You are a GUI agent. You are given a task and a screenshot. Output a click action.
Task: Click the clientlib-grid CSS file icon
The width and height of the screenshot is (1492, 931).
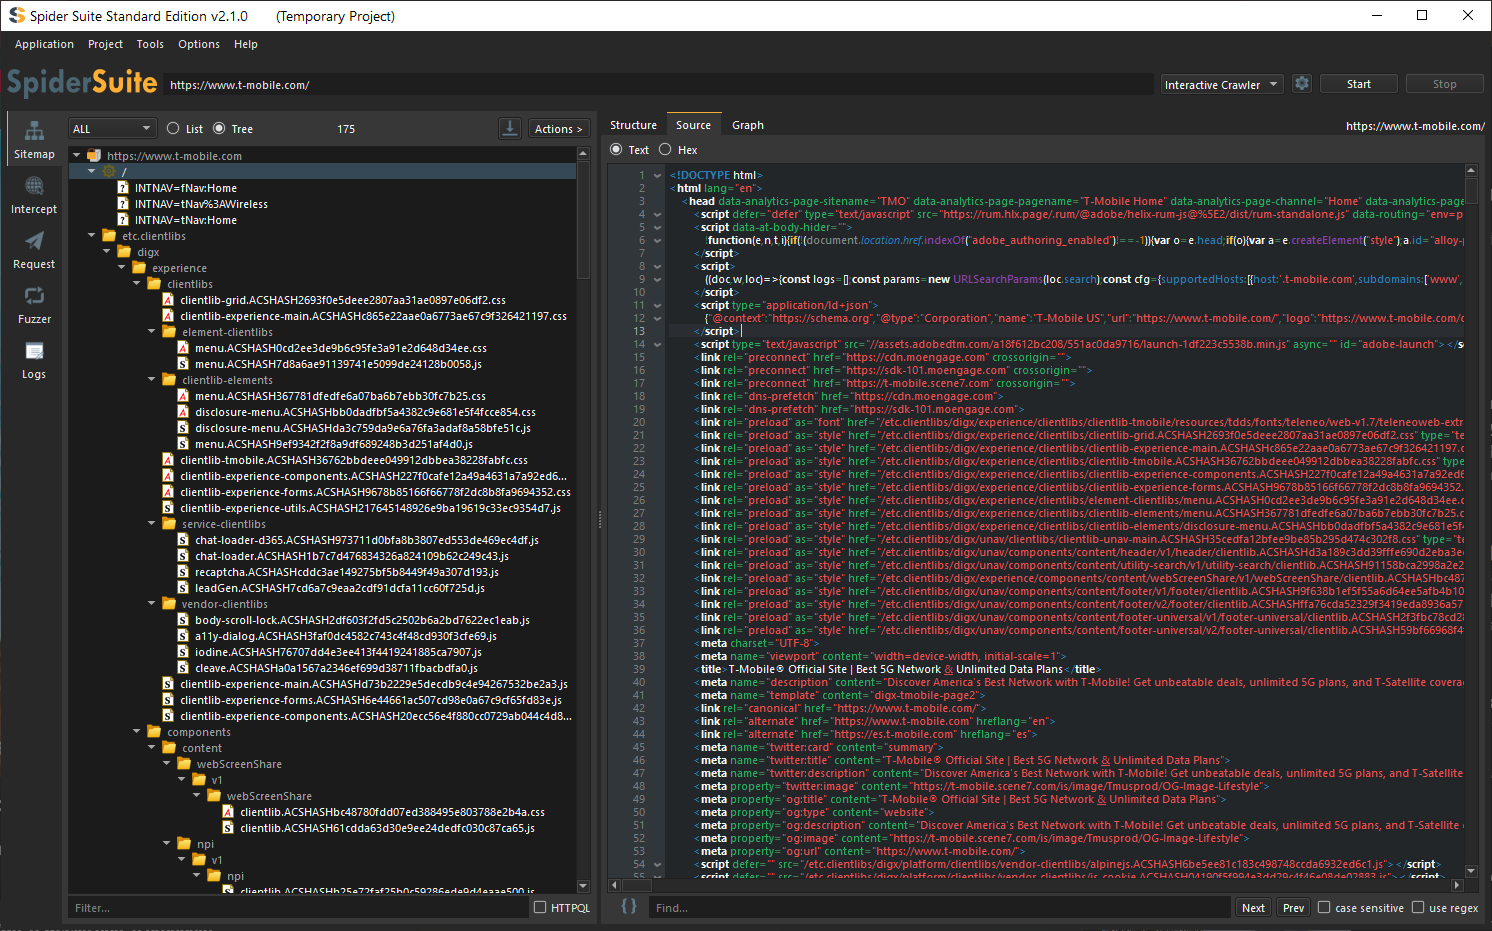point(168,300)
